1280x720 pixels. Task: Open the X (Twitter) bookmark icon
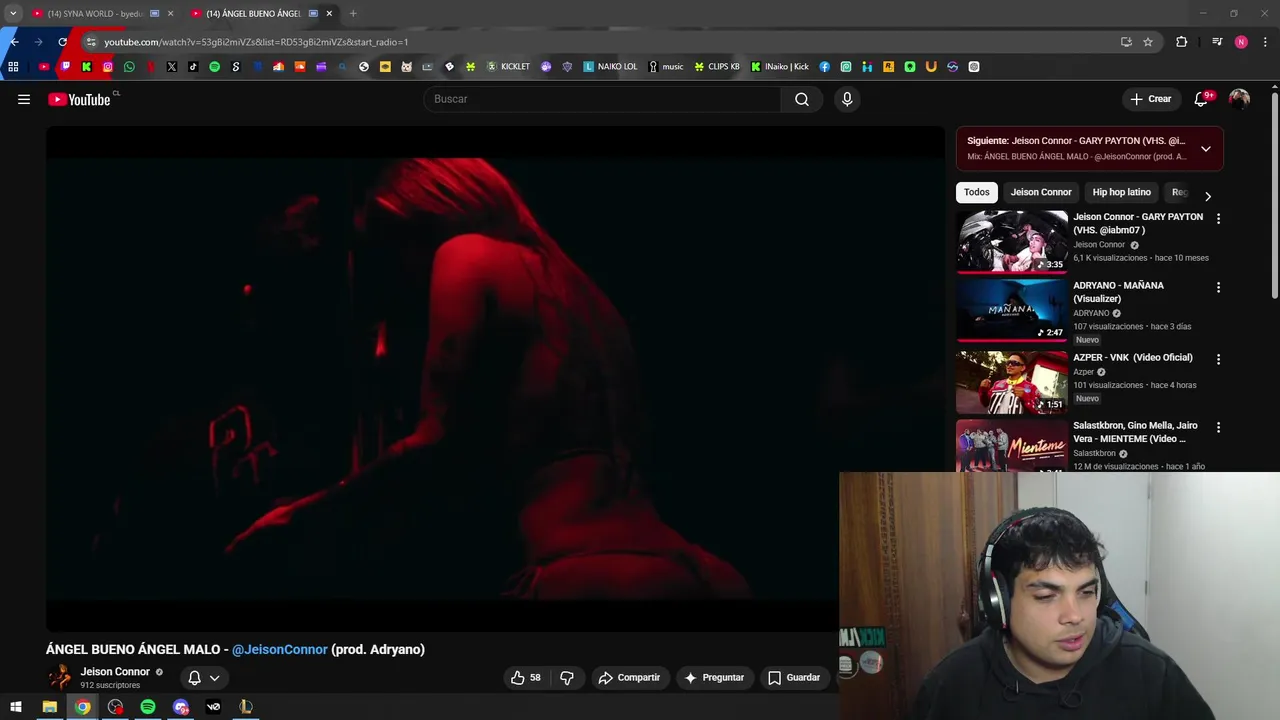(x=172, y=67)
